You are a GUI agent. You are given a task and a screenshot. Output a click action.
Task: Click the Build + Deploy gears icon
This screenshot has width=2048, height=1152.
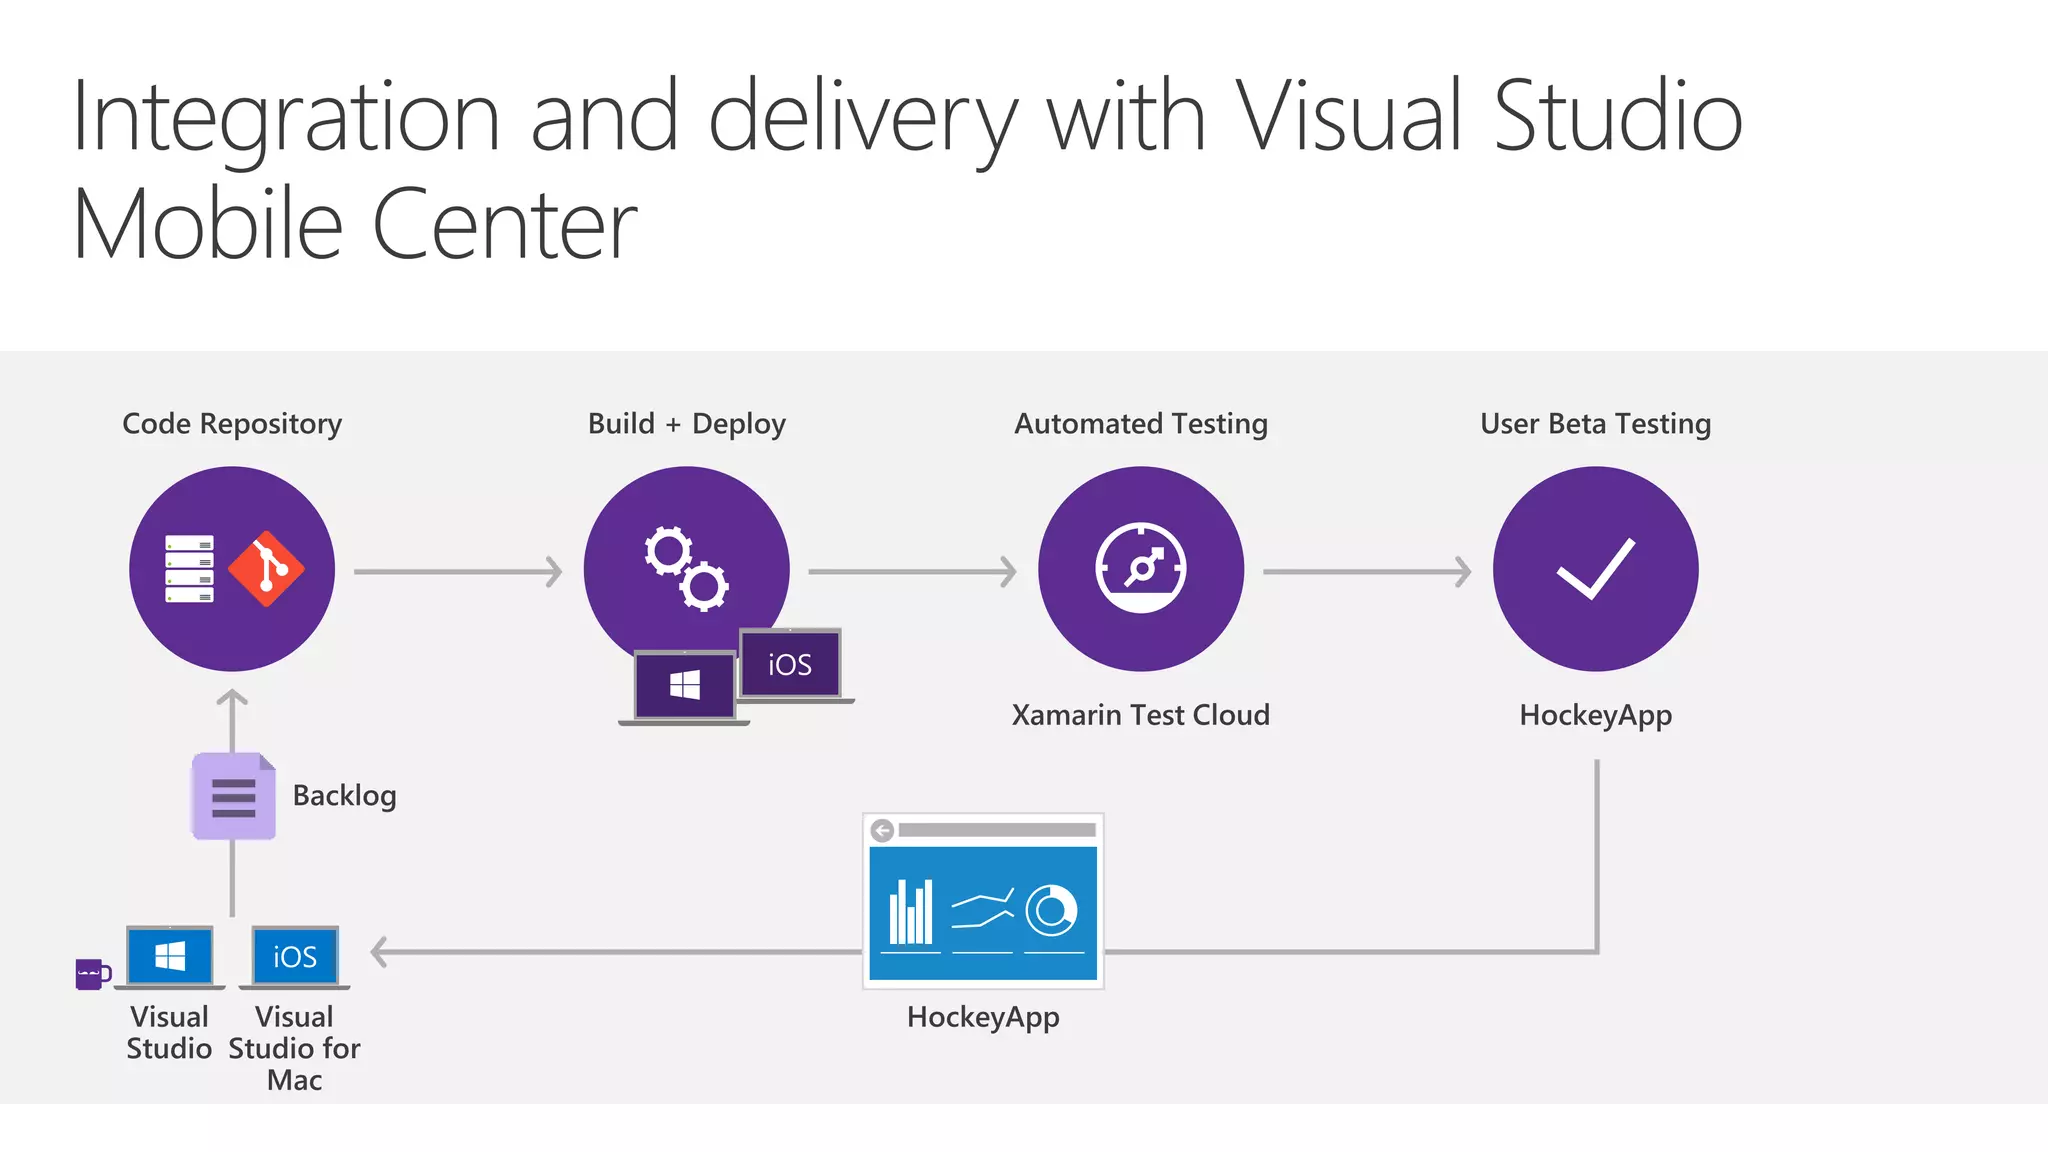click(x=686, y=567)
